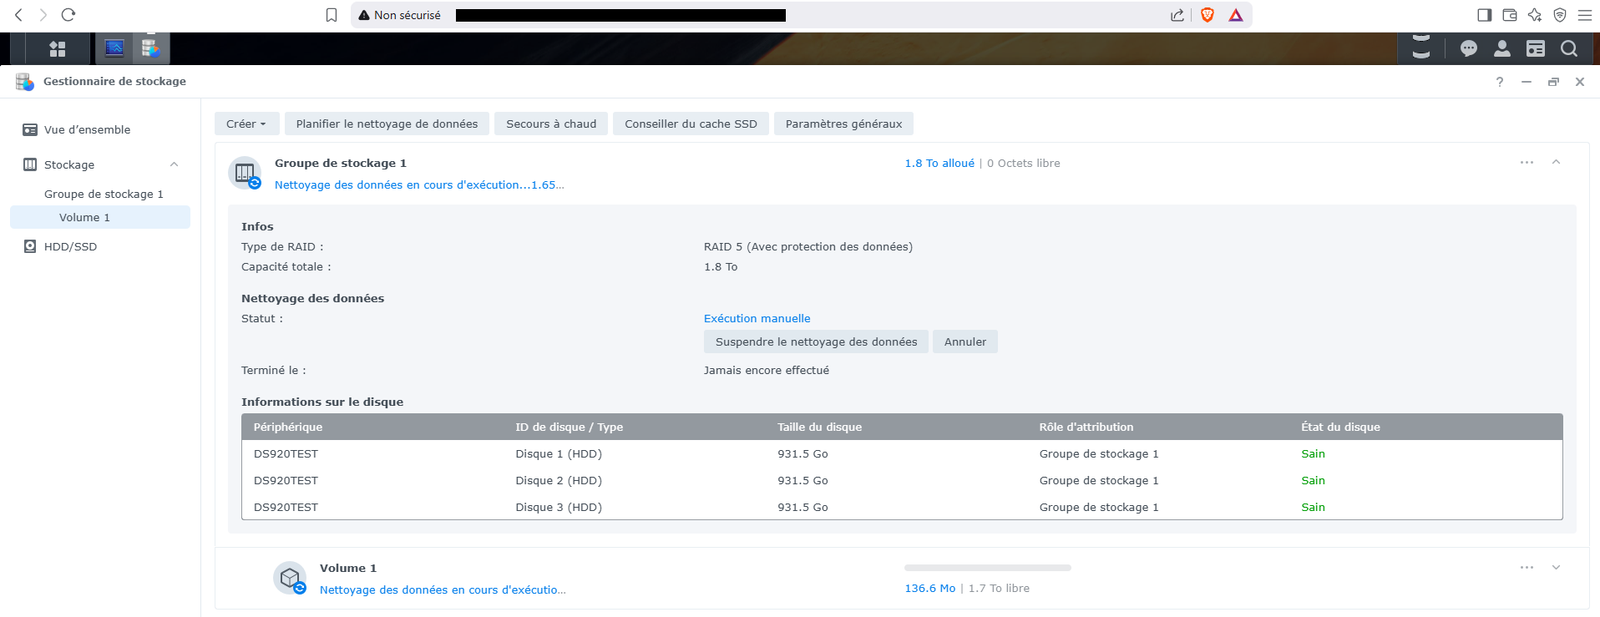
Task: Select Groupe de stockage 1 sidebar item
Action: pos(100,194)
